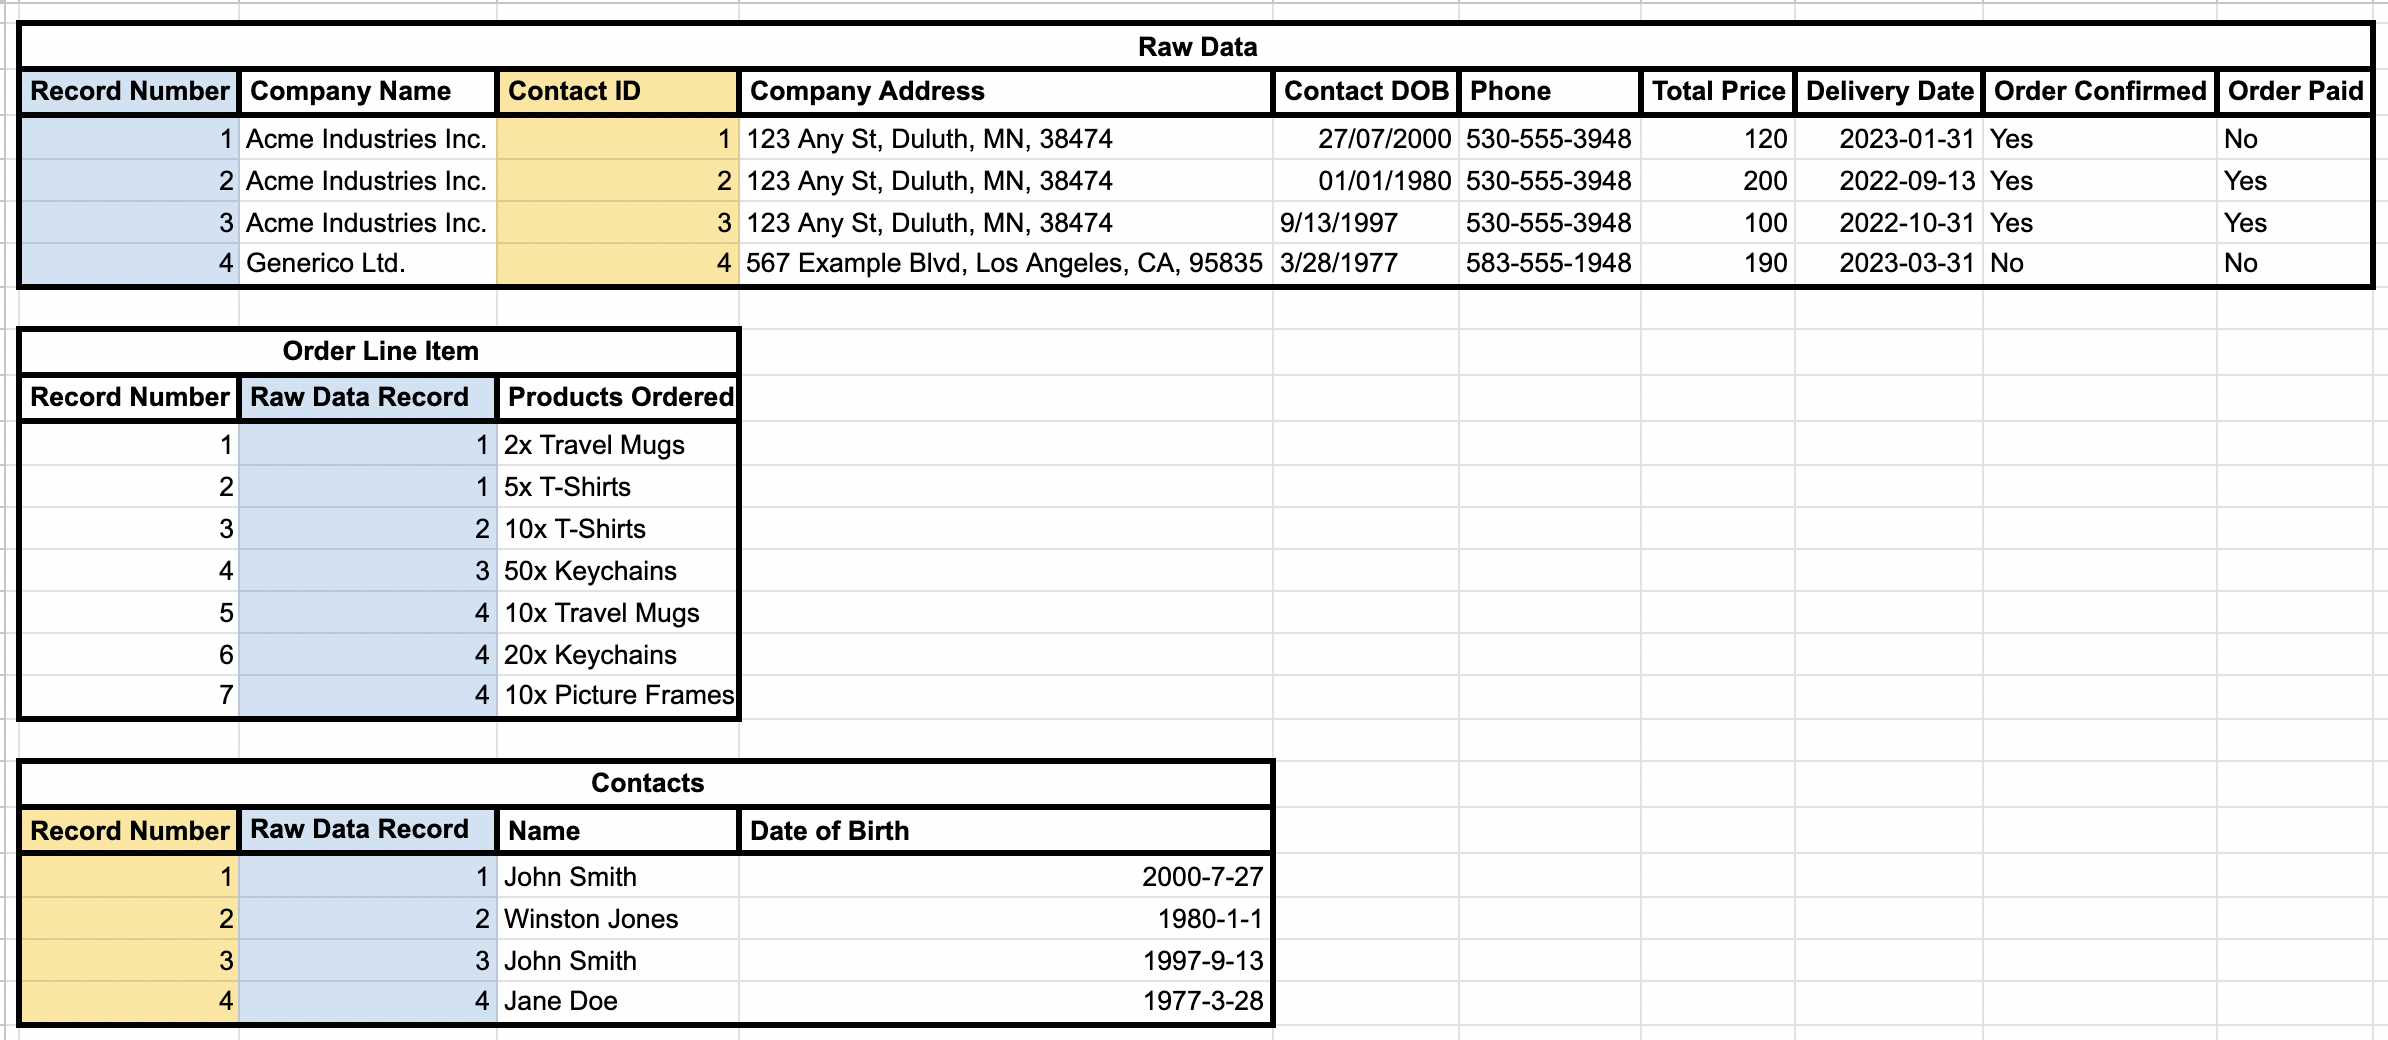Select the Raw Data Record header in Order Line Item

pyautogui.click(x=368, y=397)
